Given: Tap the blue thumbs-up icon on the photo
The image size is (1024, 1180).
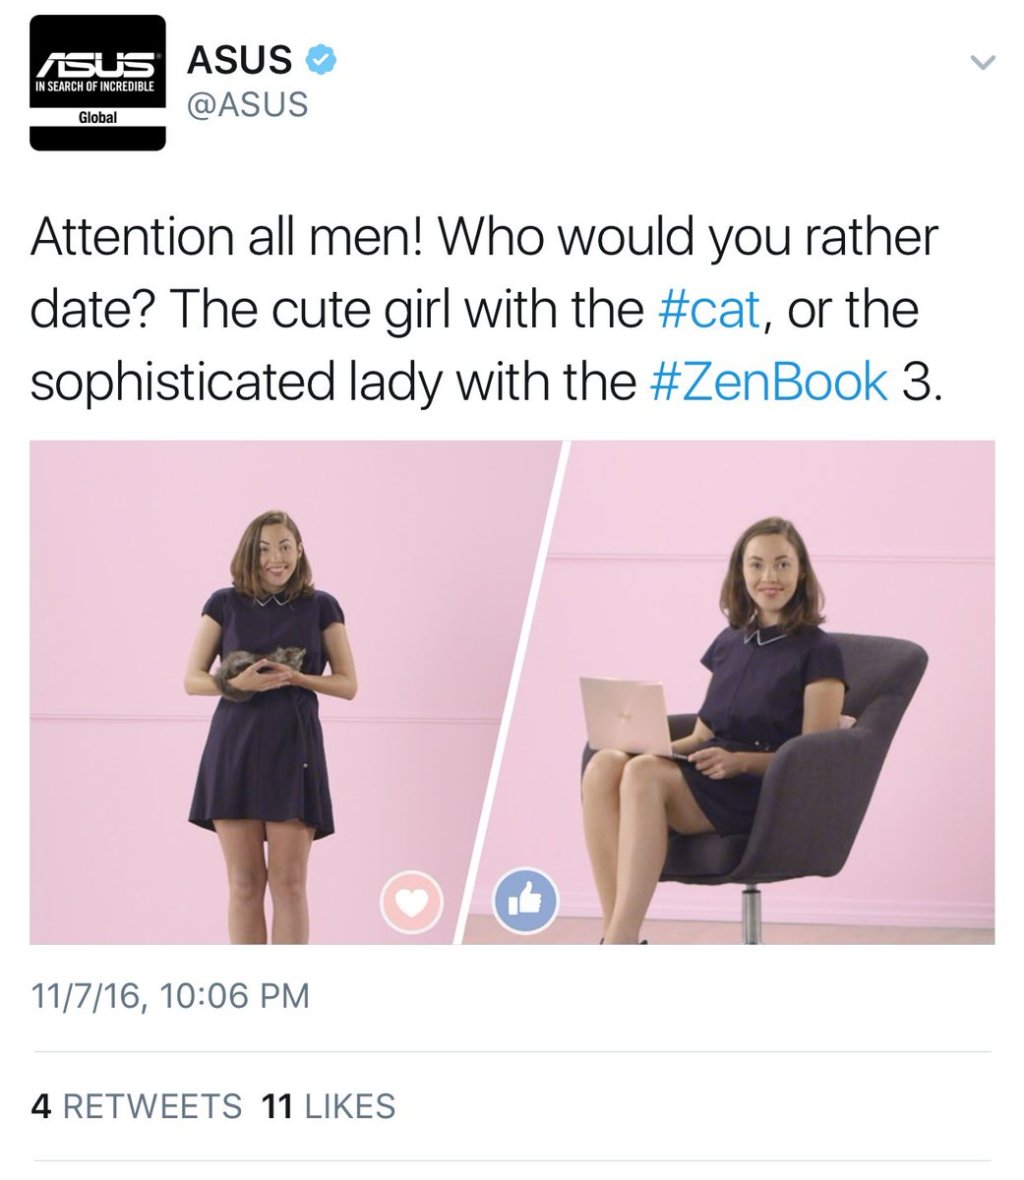Looking at the screenshot, I should 526,903.
